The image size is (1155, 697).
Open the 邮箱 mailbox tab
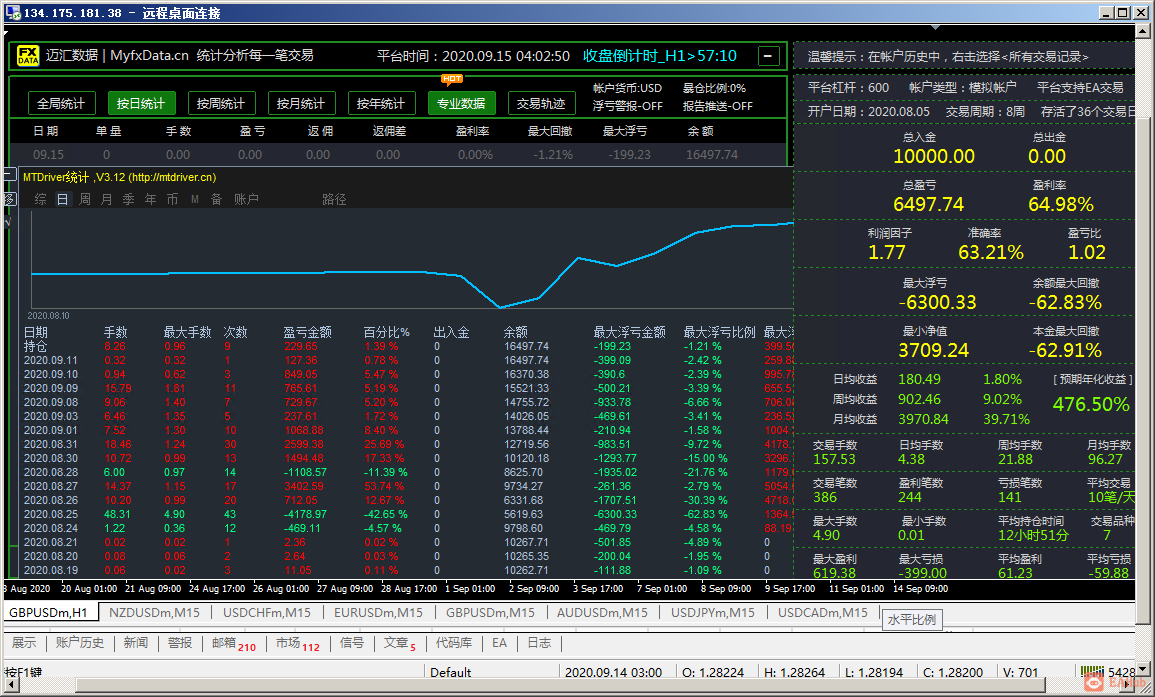coord(234,644)
